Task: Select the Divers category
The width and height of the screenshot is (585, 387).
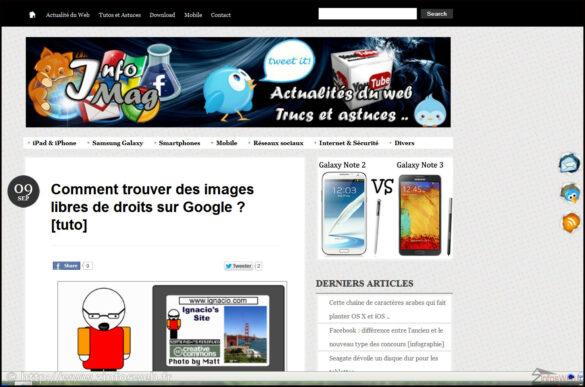Action: (404, 143)
